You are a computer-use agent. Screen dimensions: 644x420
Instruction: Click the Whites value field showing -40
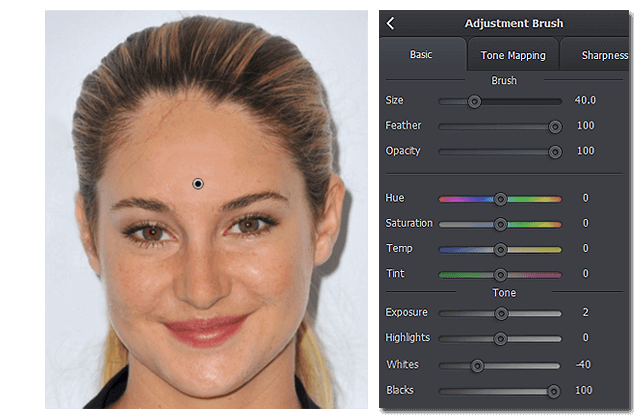pyautogui.click(x=583, y=364)
